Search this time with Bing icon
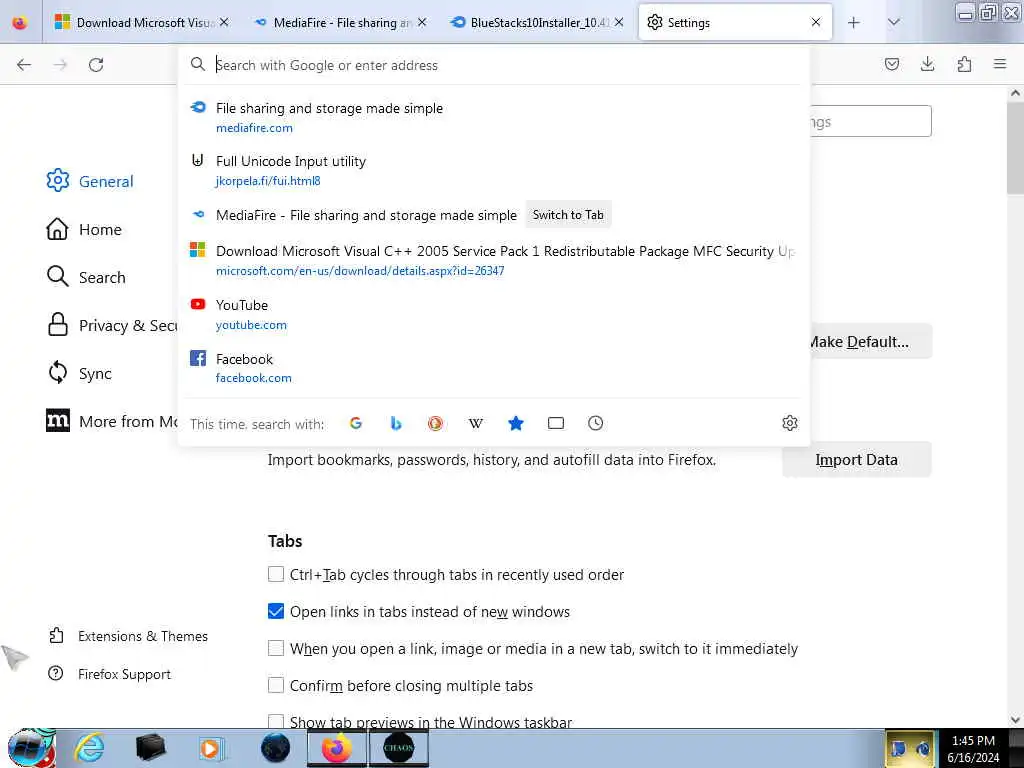 396,423
